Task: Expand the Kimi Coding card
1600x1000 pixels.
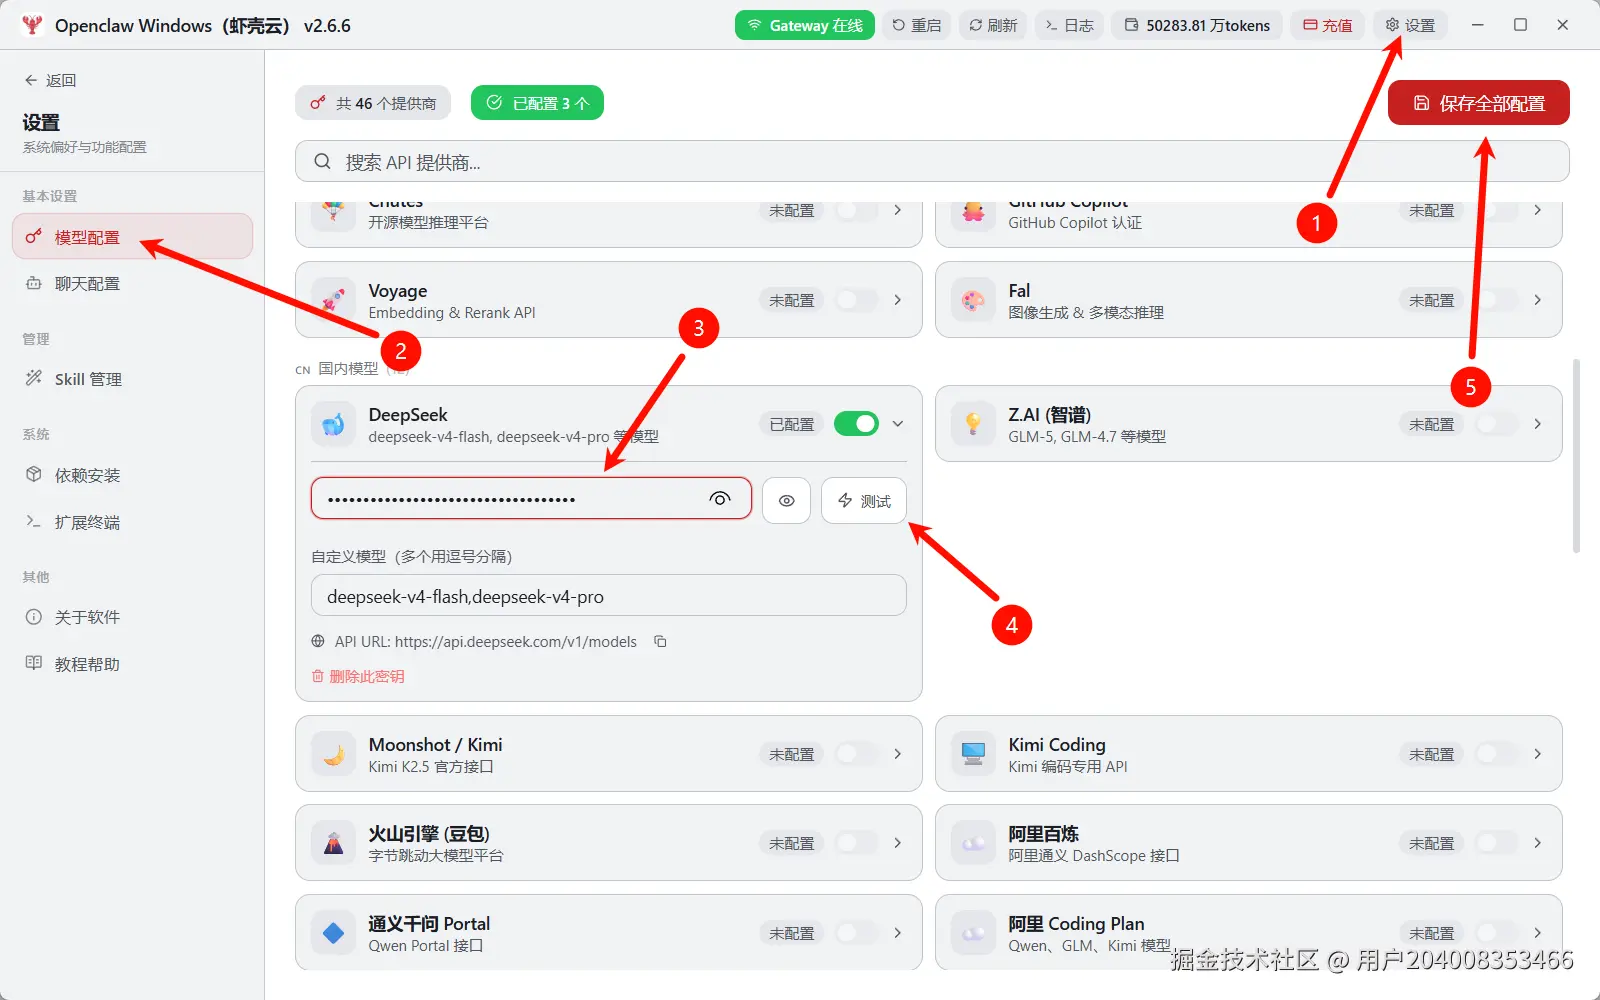Action: click(x=1538, y=754)
